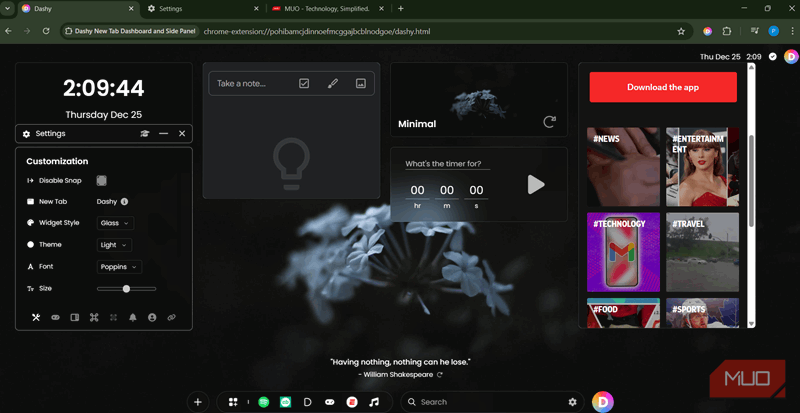Open the Theme dropdown set to Light

coord(114,245)
